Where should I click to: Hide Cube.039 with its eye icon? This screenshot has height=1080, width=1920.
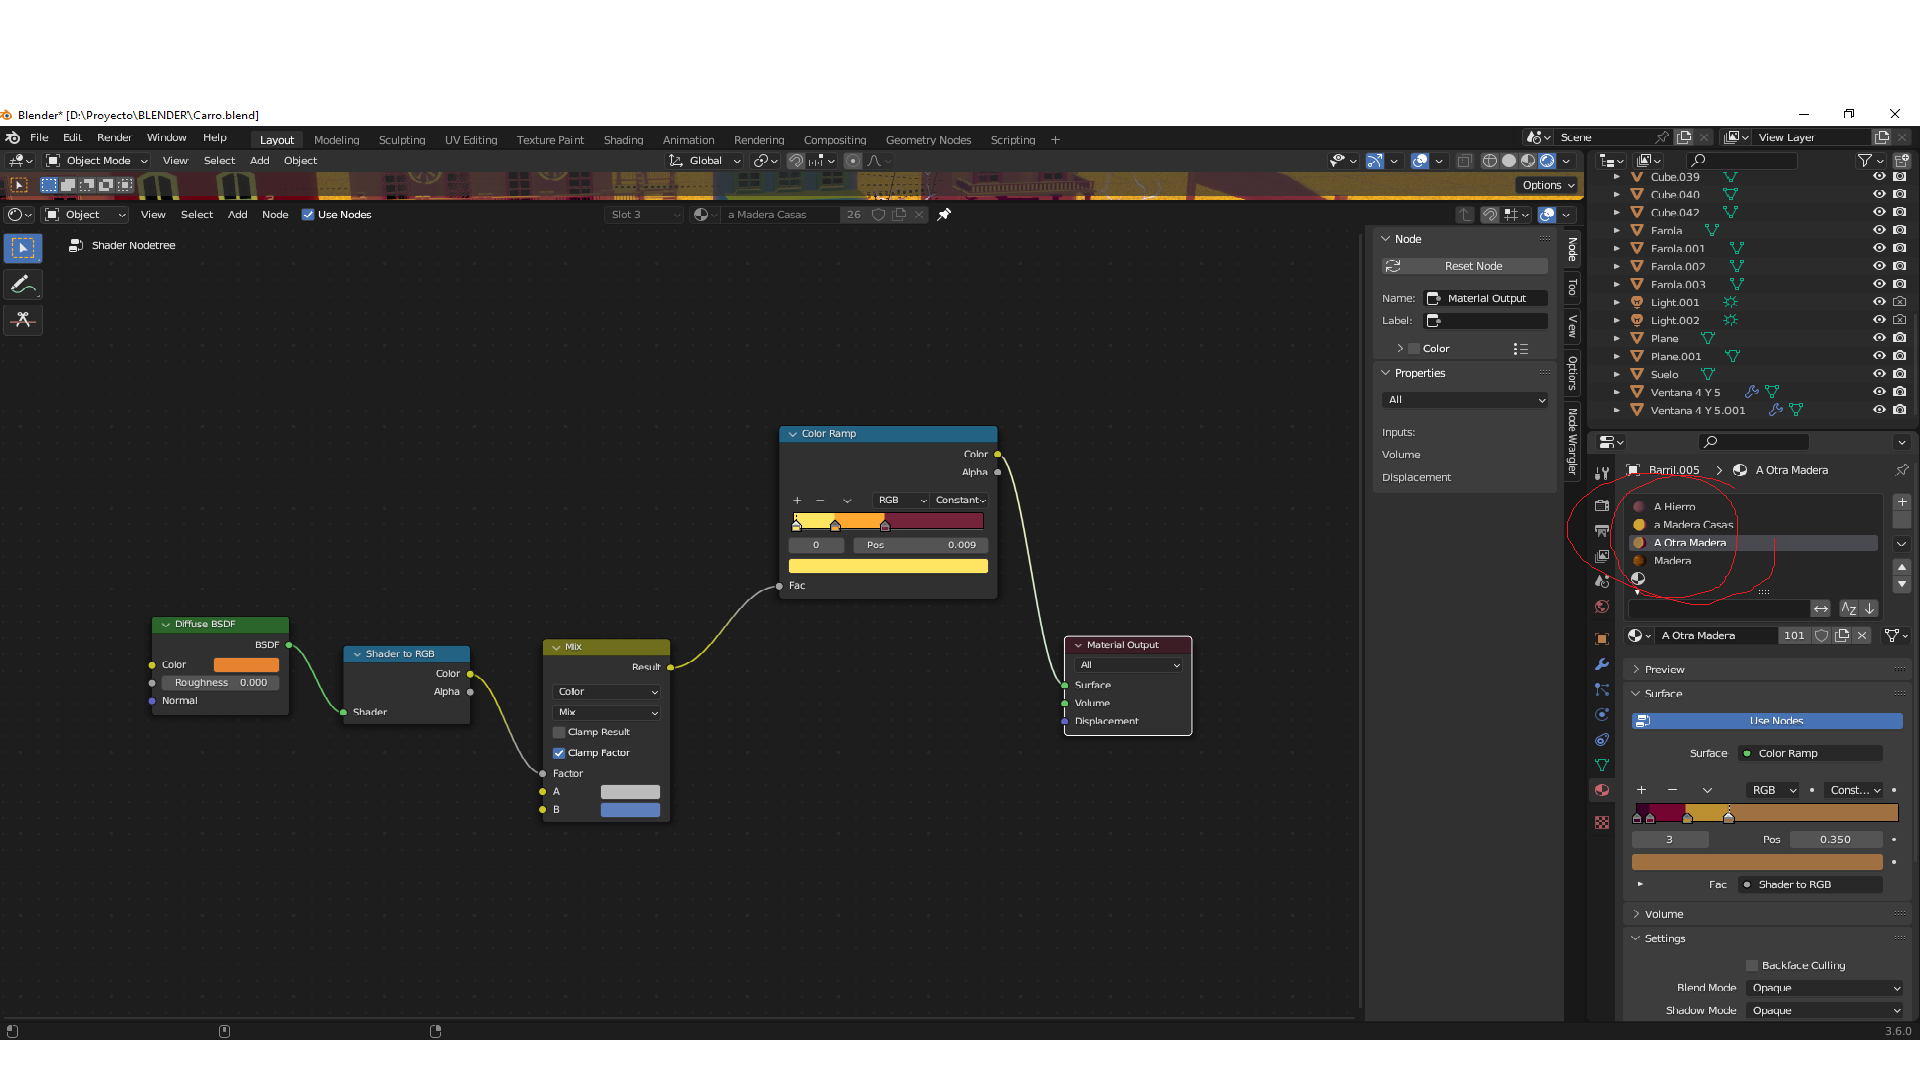(x=1879, y=177)
